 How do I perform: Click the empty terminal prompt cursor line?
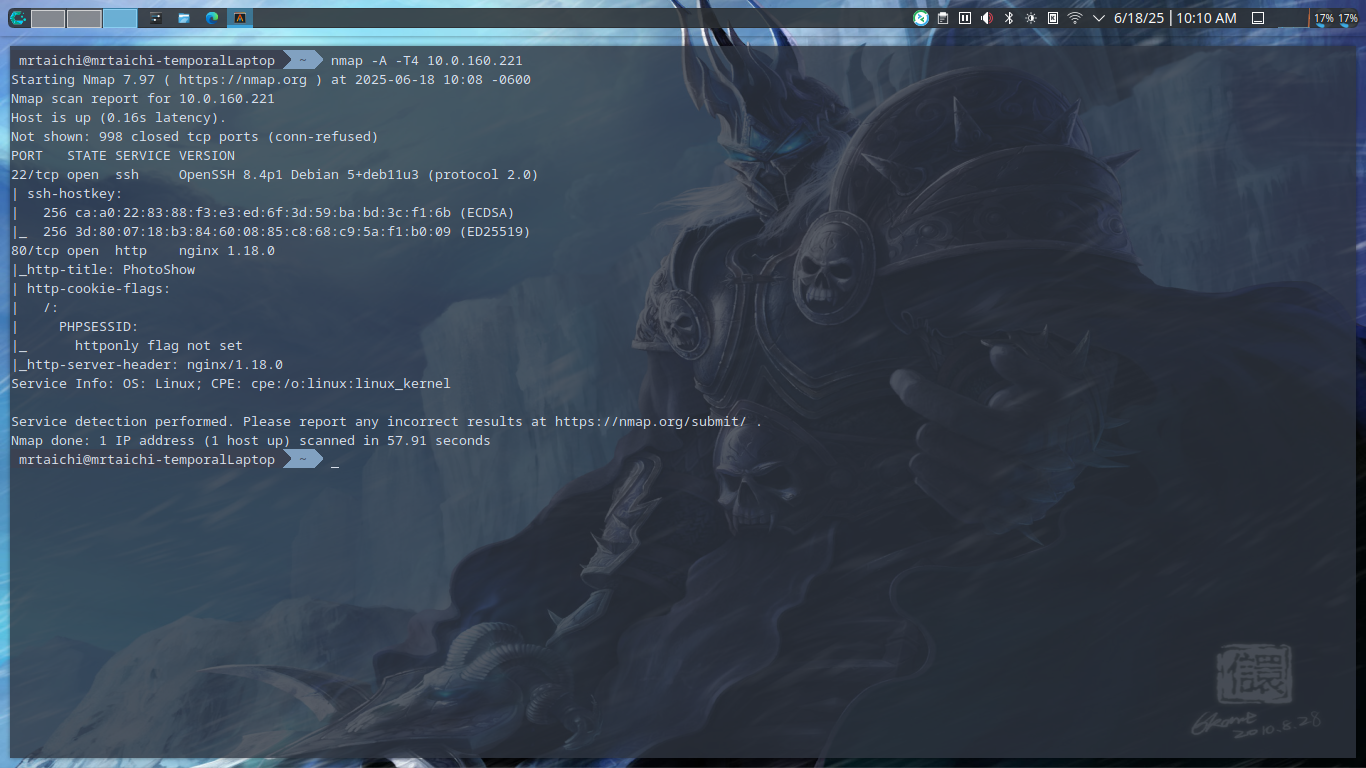[335, 460]
